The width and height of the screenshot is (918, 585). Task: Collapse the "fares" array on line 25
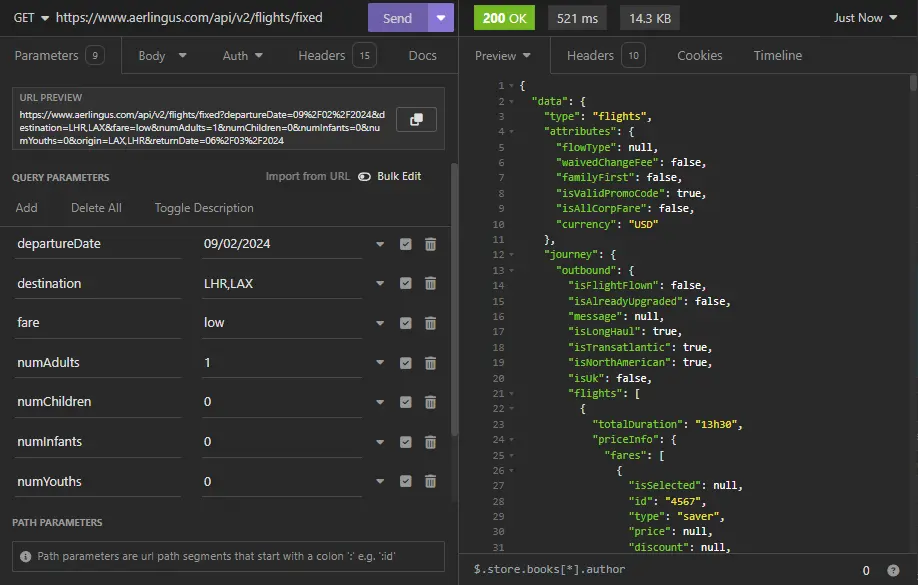click(x=511, y=455)
